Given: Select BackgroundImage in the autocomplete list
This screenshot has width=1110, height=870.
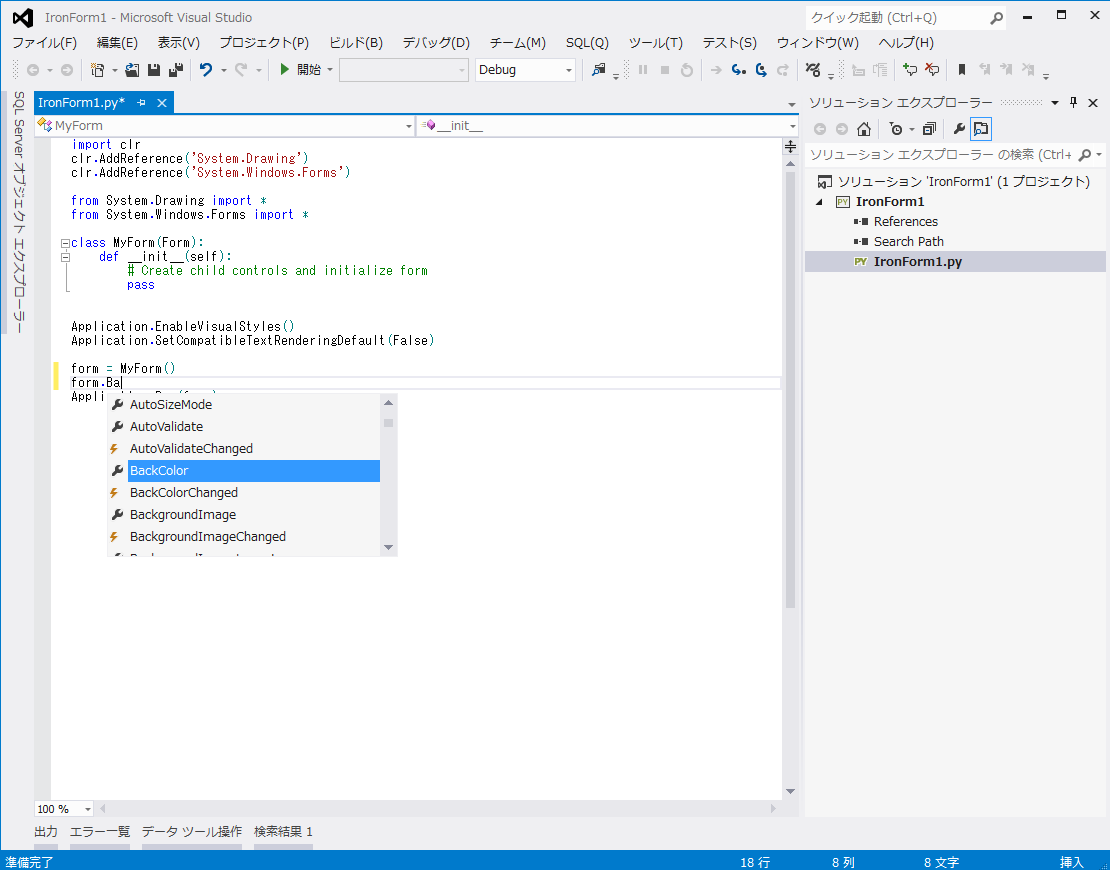Looking at the screenshot, I should (x=244, y=515).
